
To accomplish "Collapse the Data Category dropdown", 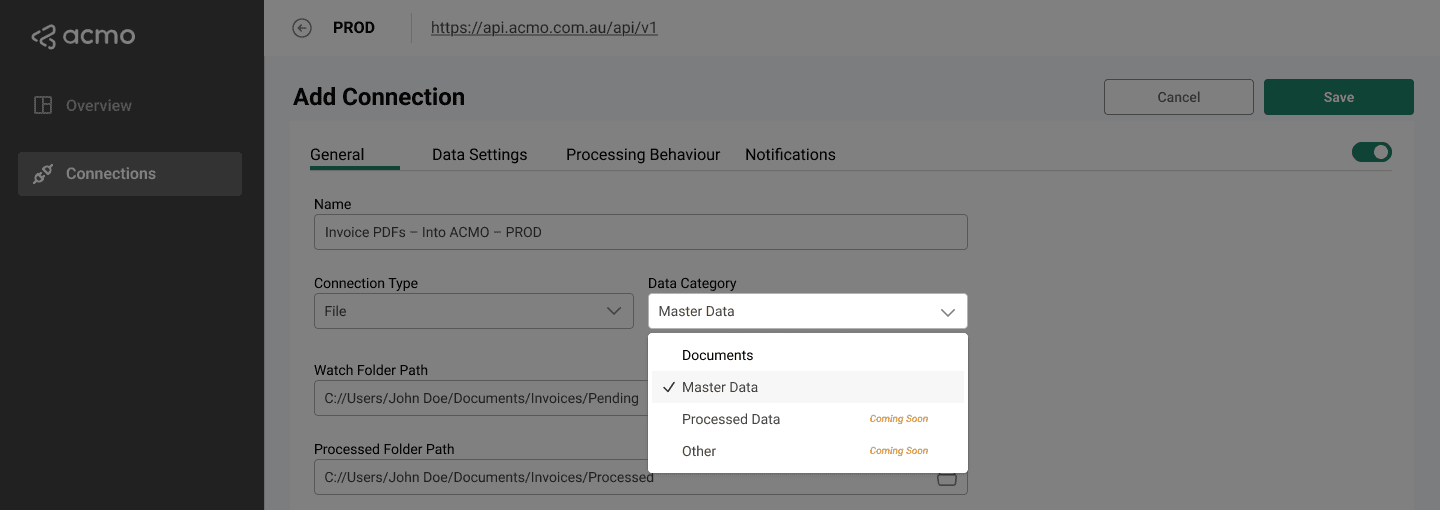I will tap(808, 311).
